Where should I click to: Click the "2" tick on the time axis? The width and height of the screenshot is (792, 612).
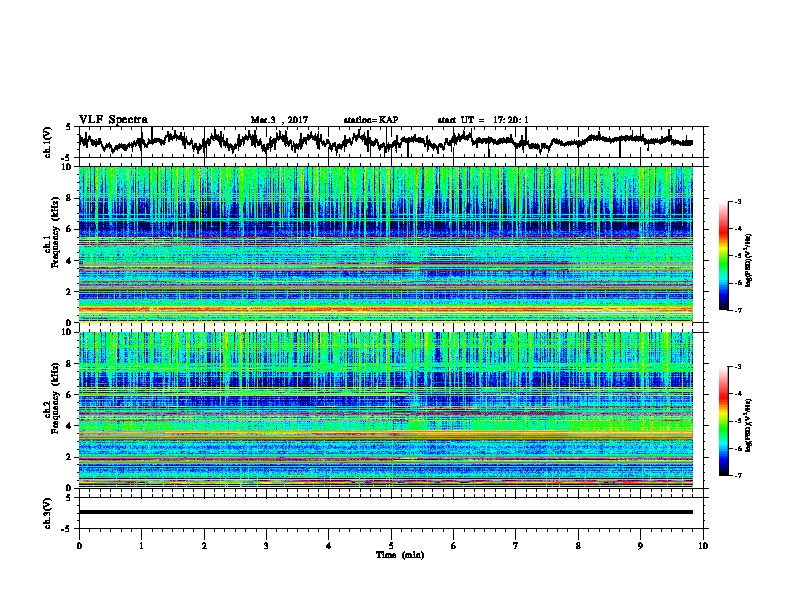click(204, 546)
